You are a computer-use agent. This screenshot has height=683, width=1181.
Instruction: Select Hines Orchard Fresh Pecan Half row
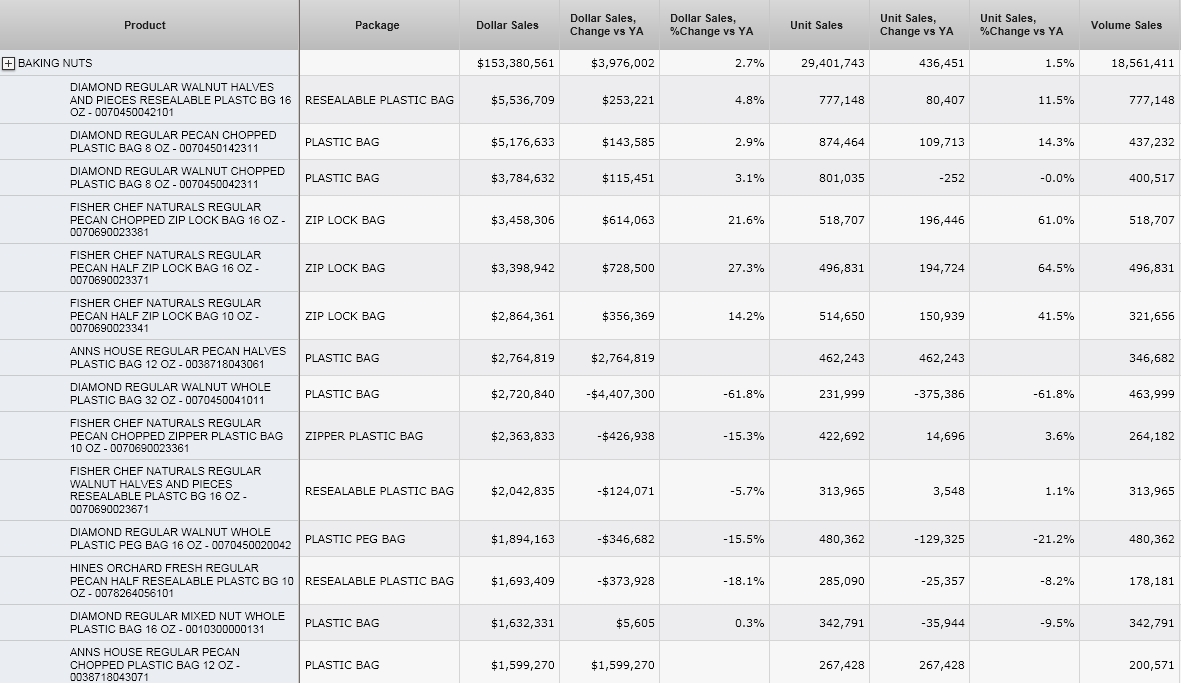click(181, 581)
